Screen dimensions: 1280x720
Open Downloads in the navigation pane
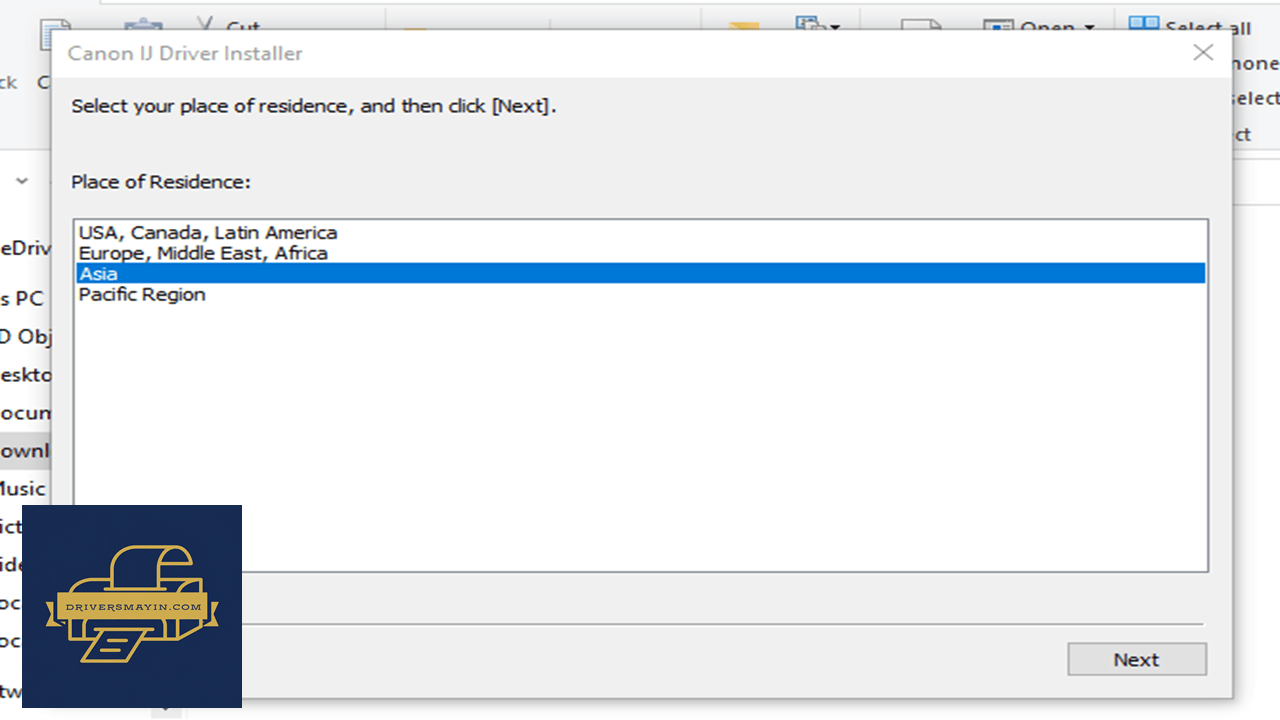(x=25, y=451)
